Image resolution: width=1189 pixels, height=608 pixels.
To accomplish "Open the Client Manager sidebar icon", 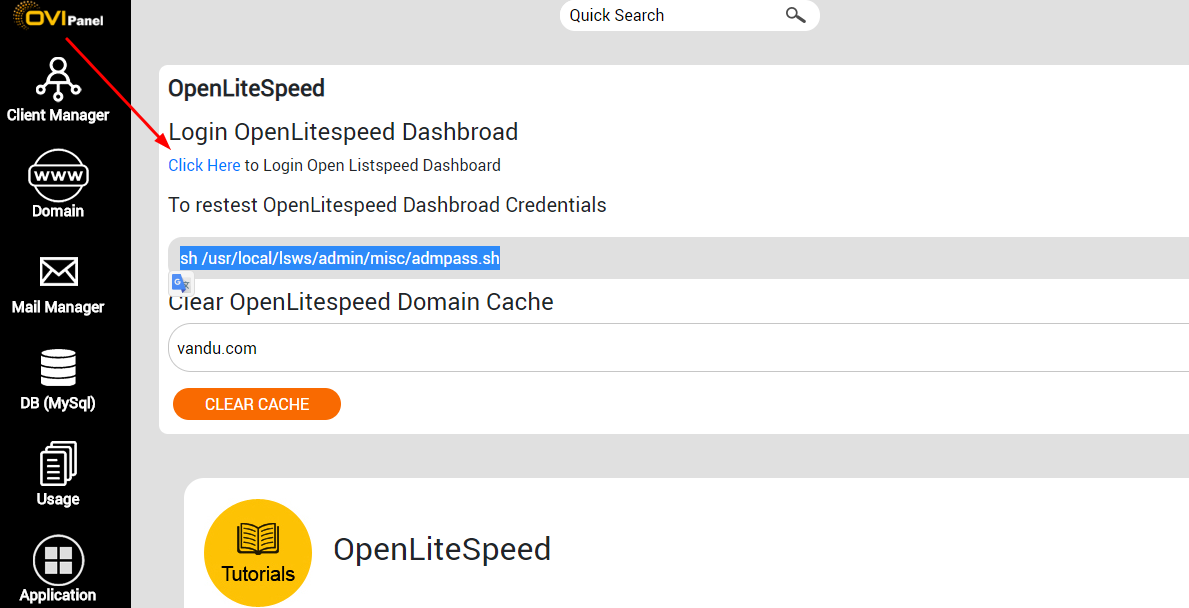I will 58,79.
